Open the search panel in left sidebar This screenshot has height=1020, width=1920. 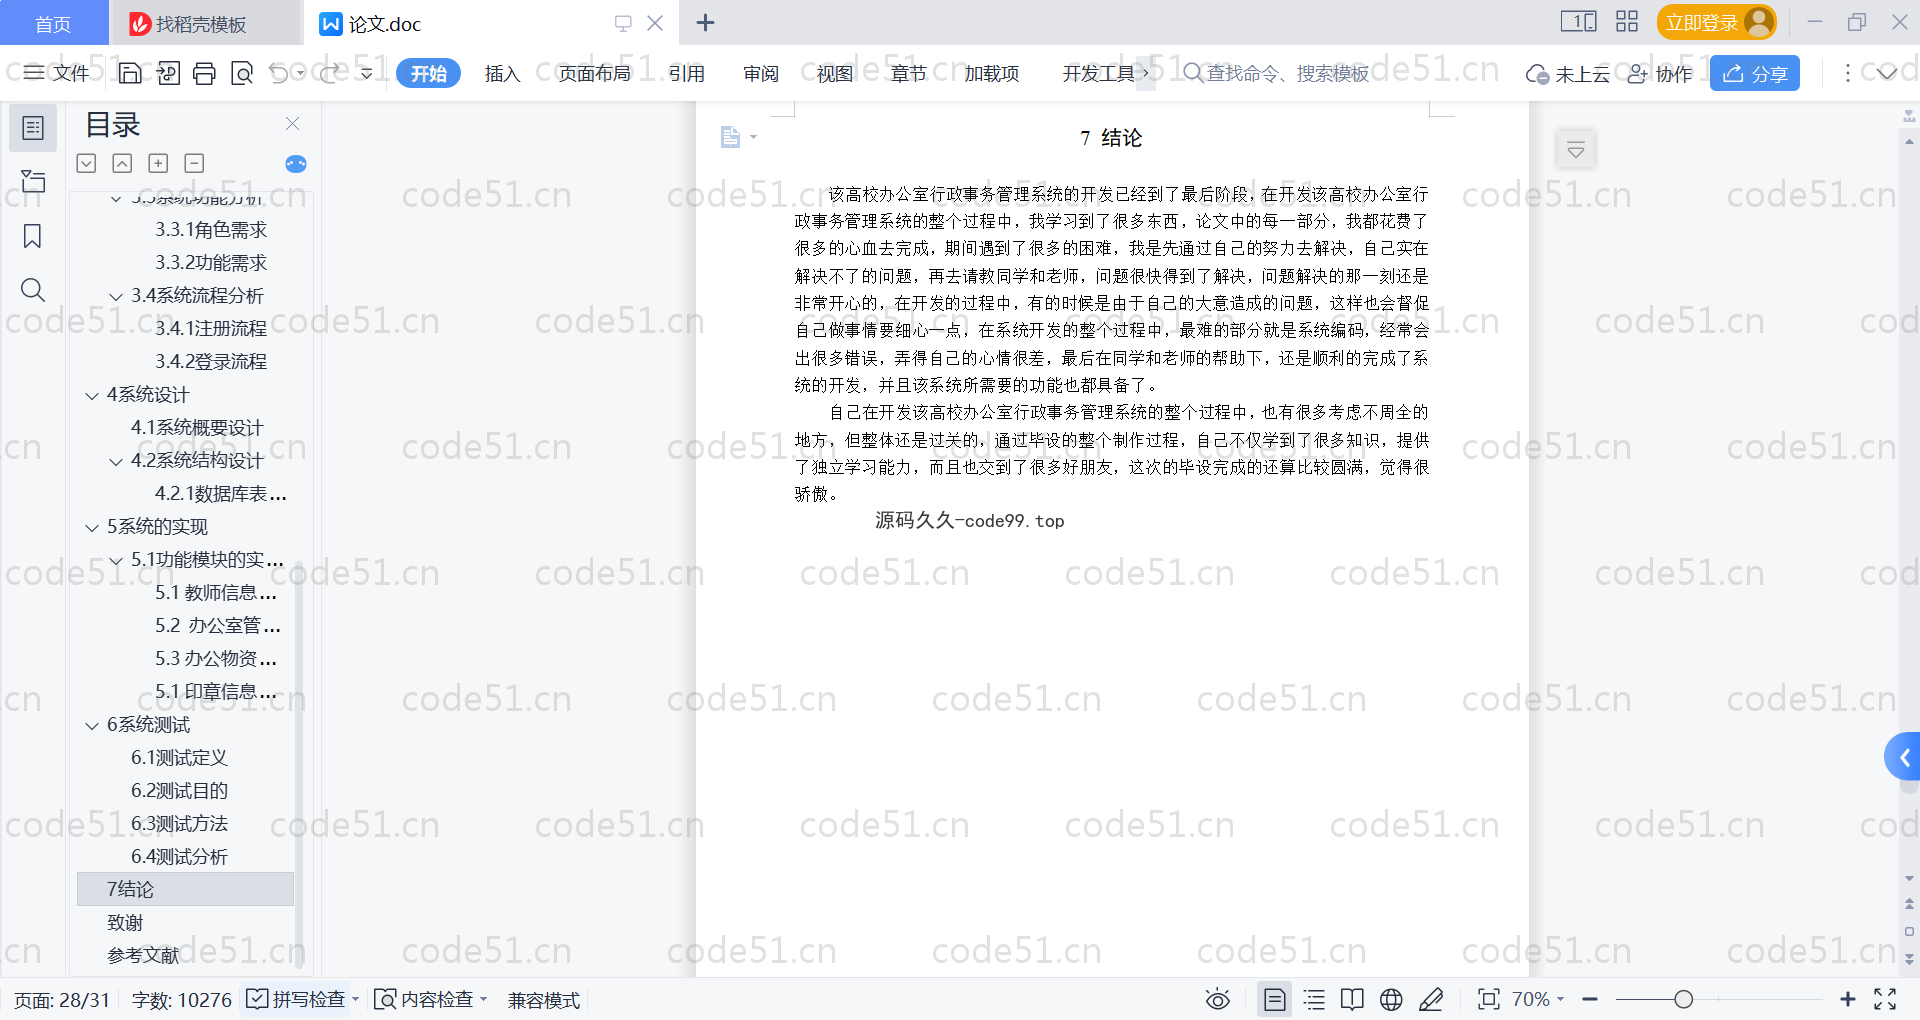32,290
